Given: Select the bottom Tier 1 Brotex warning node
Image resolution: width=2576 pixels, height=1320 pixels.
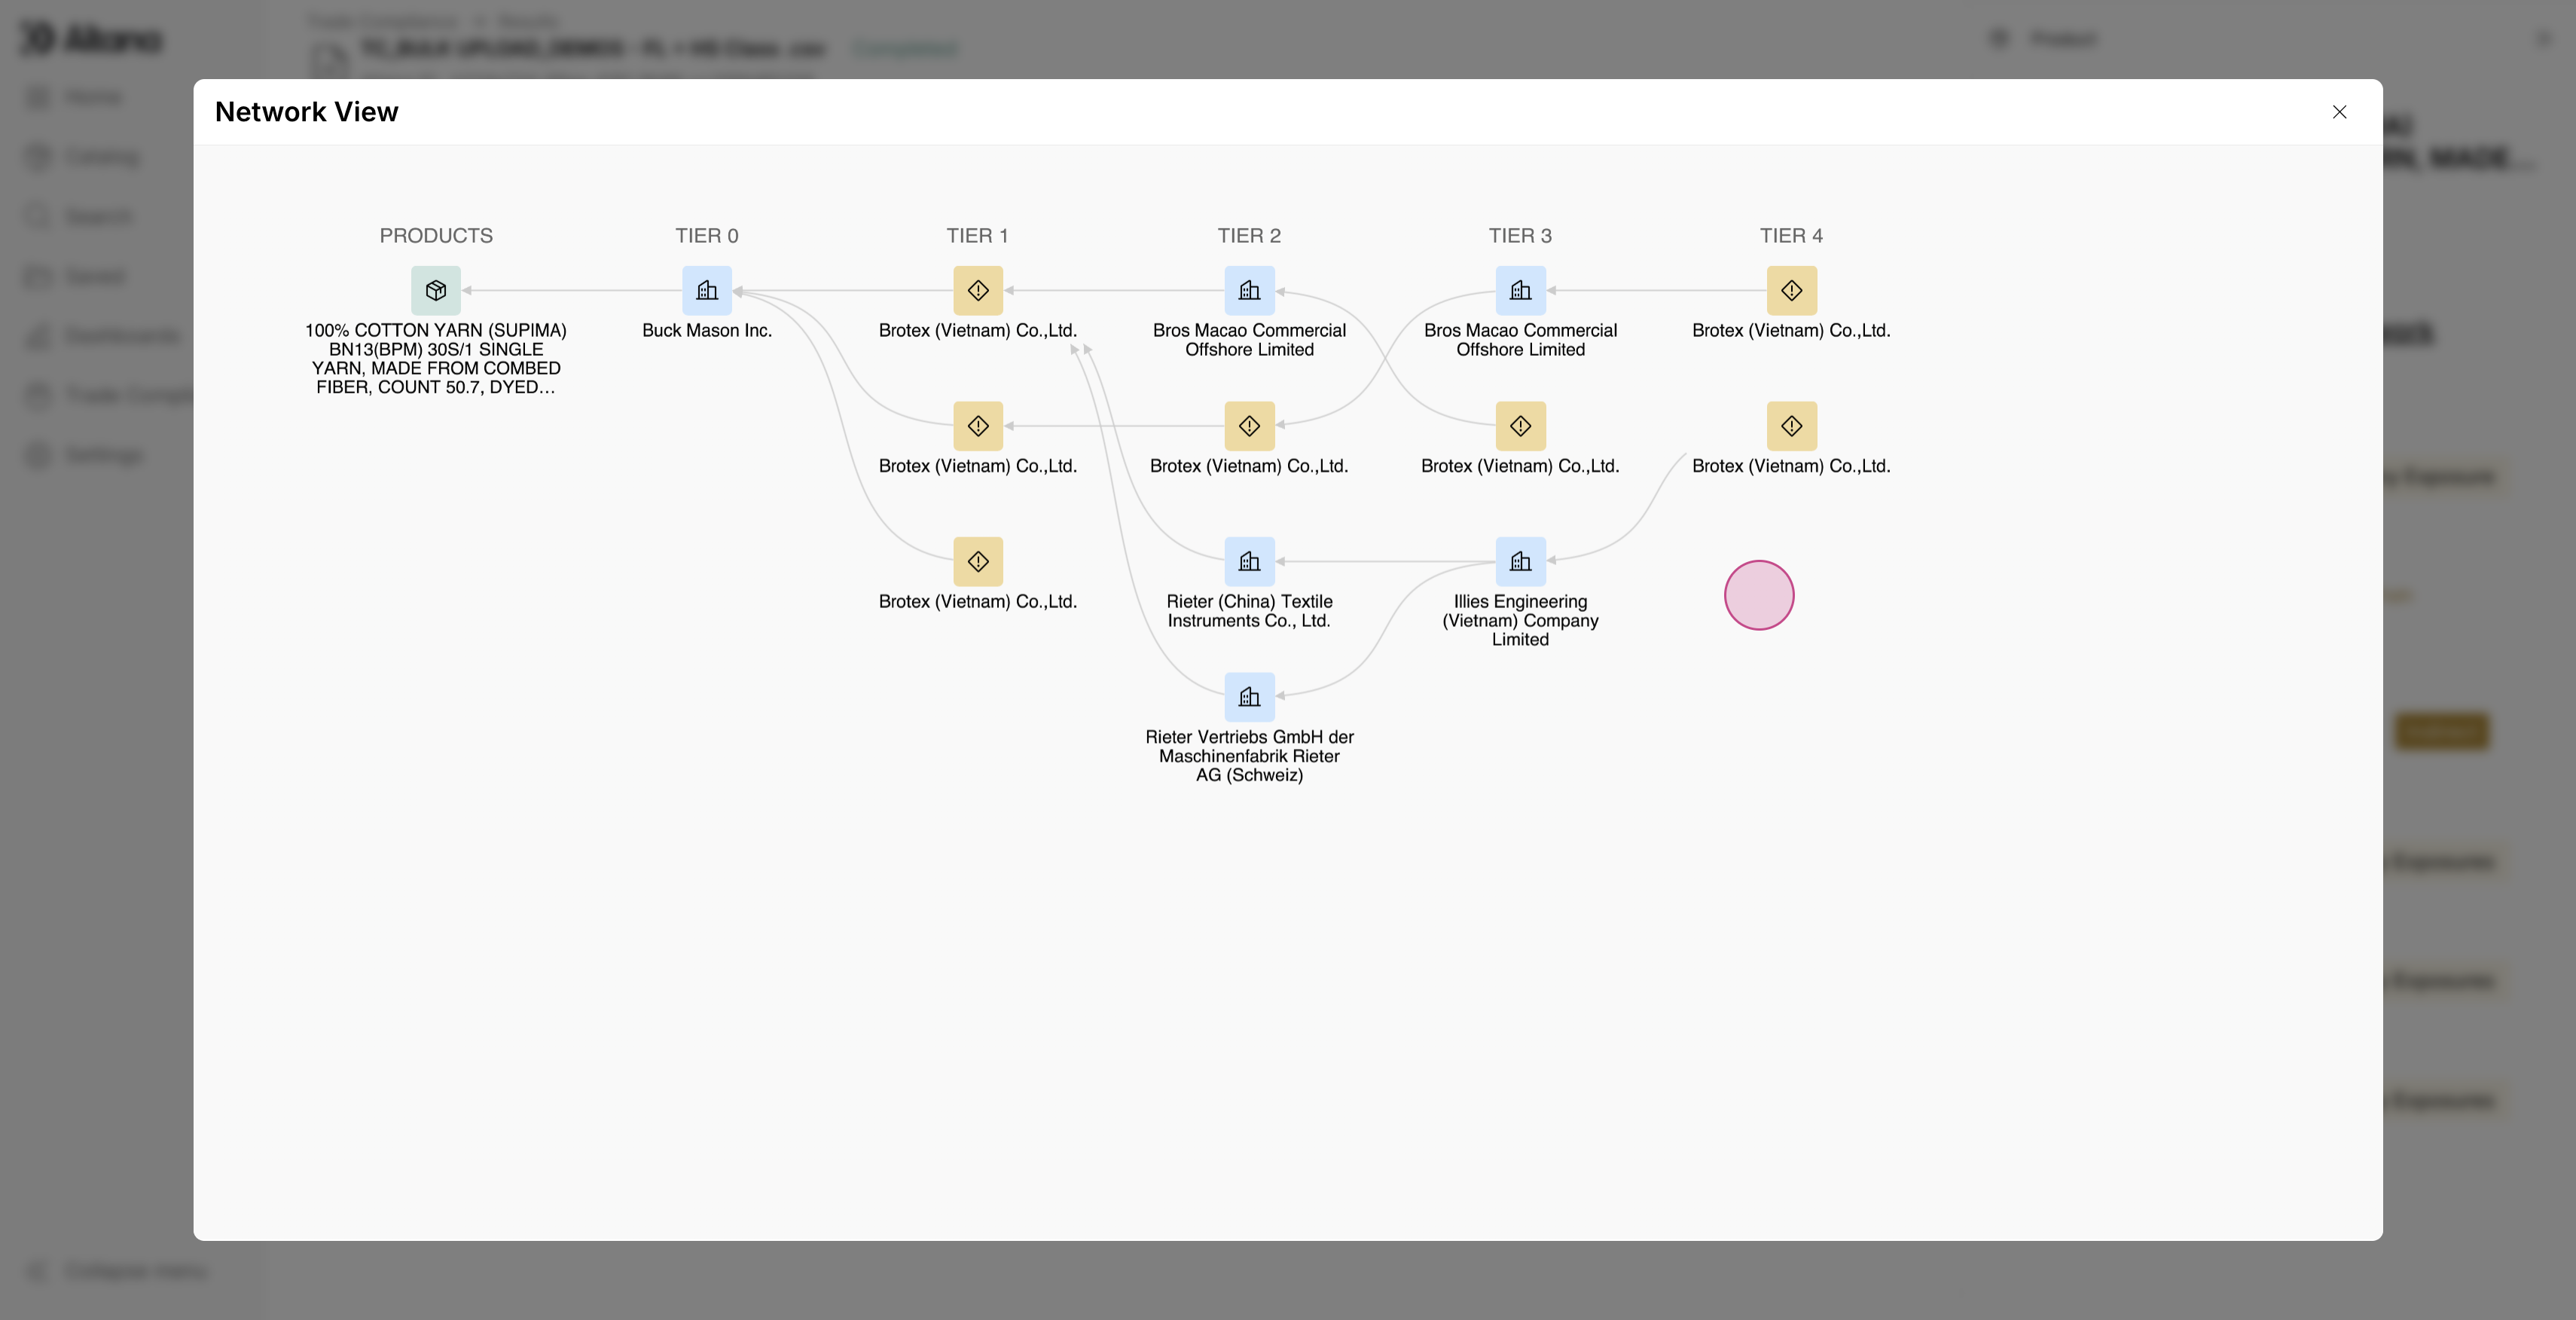Looking at the screenshot, I should click(x=978, y=561).
